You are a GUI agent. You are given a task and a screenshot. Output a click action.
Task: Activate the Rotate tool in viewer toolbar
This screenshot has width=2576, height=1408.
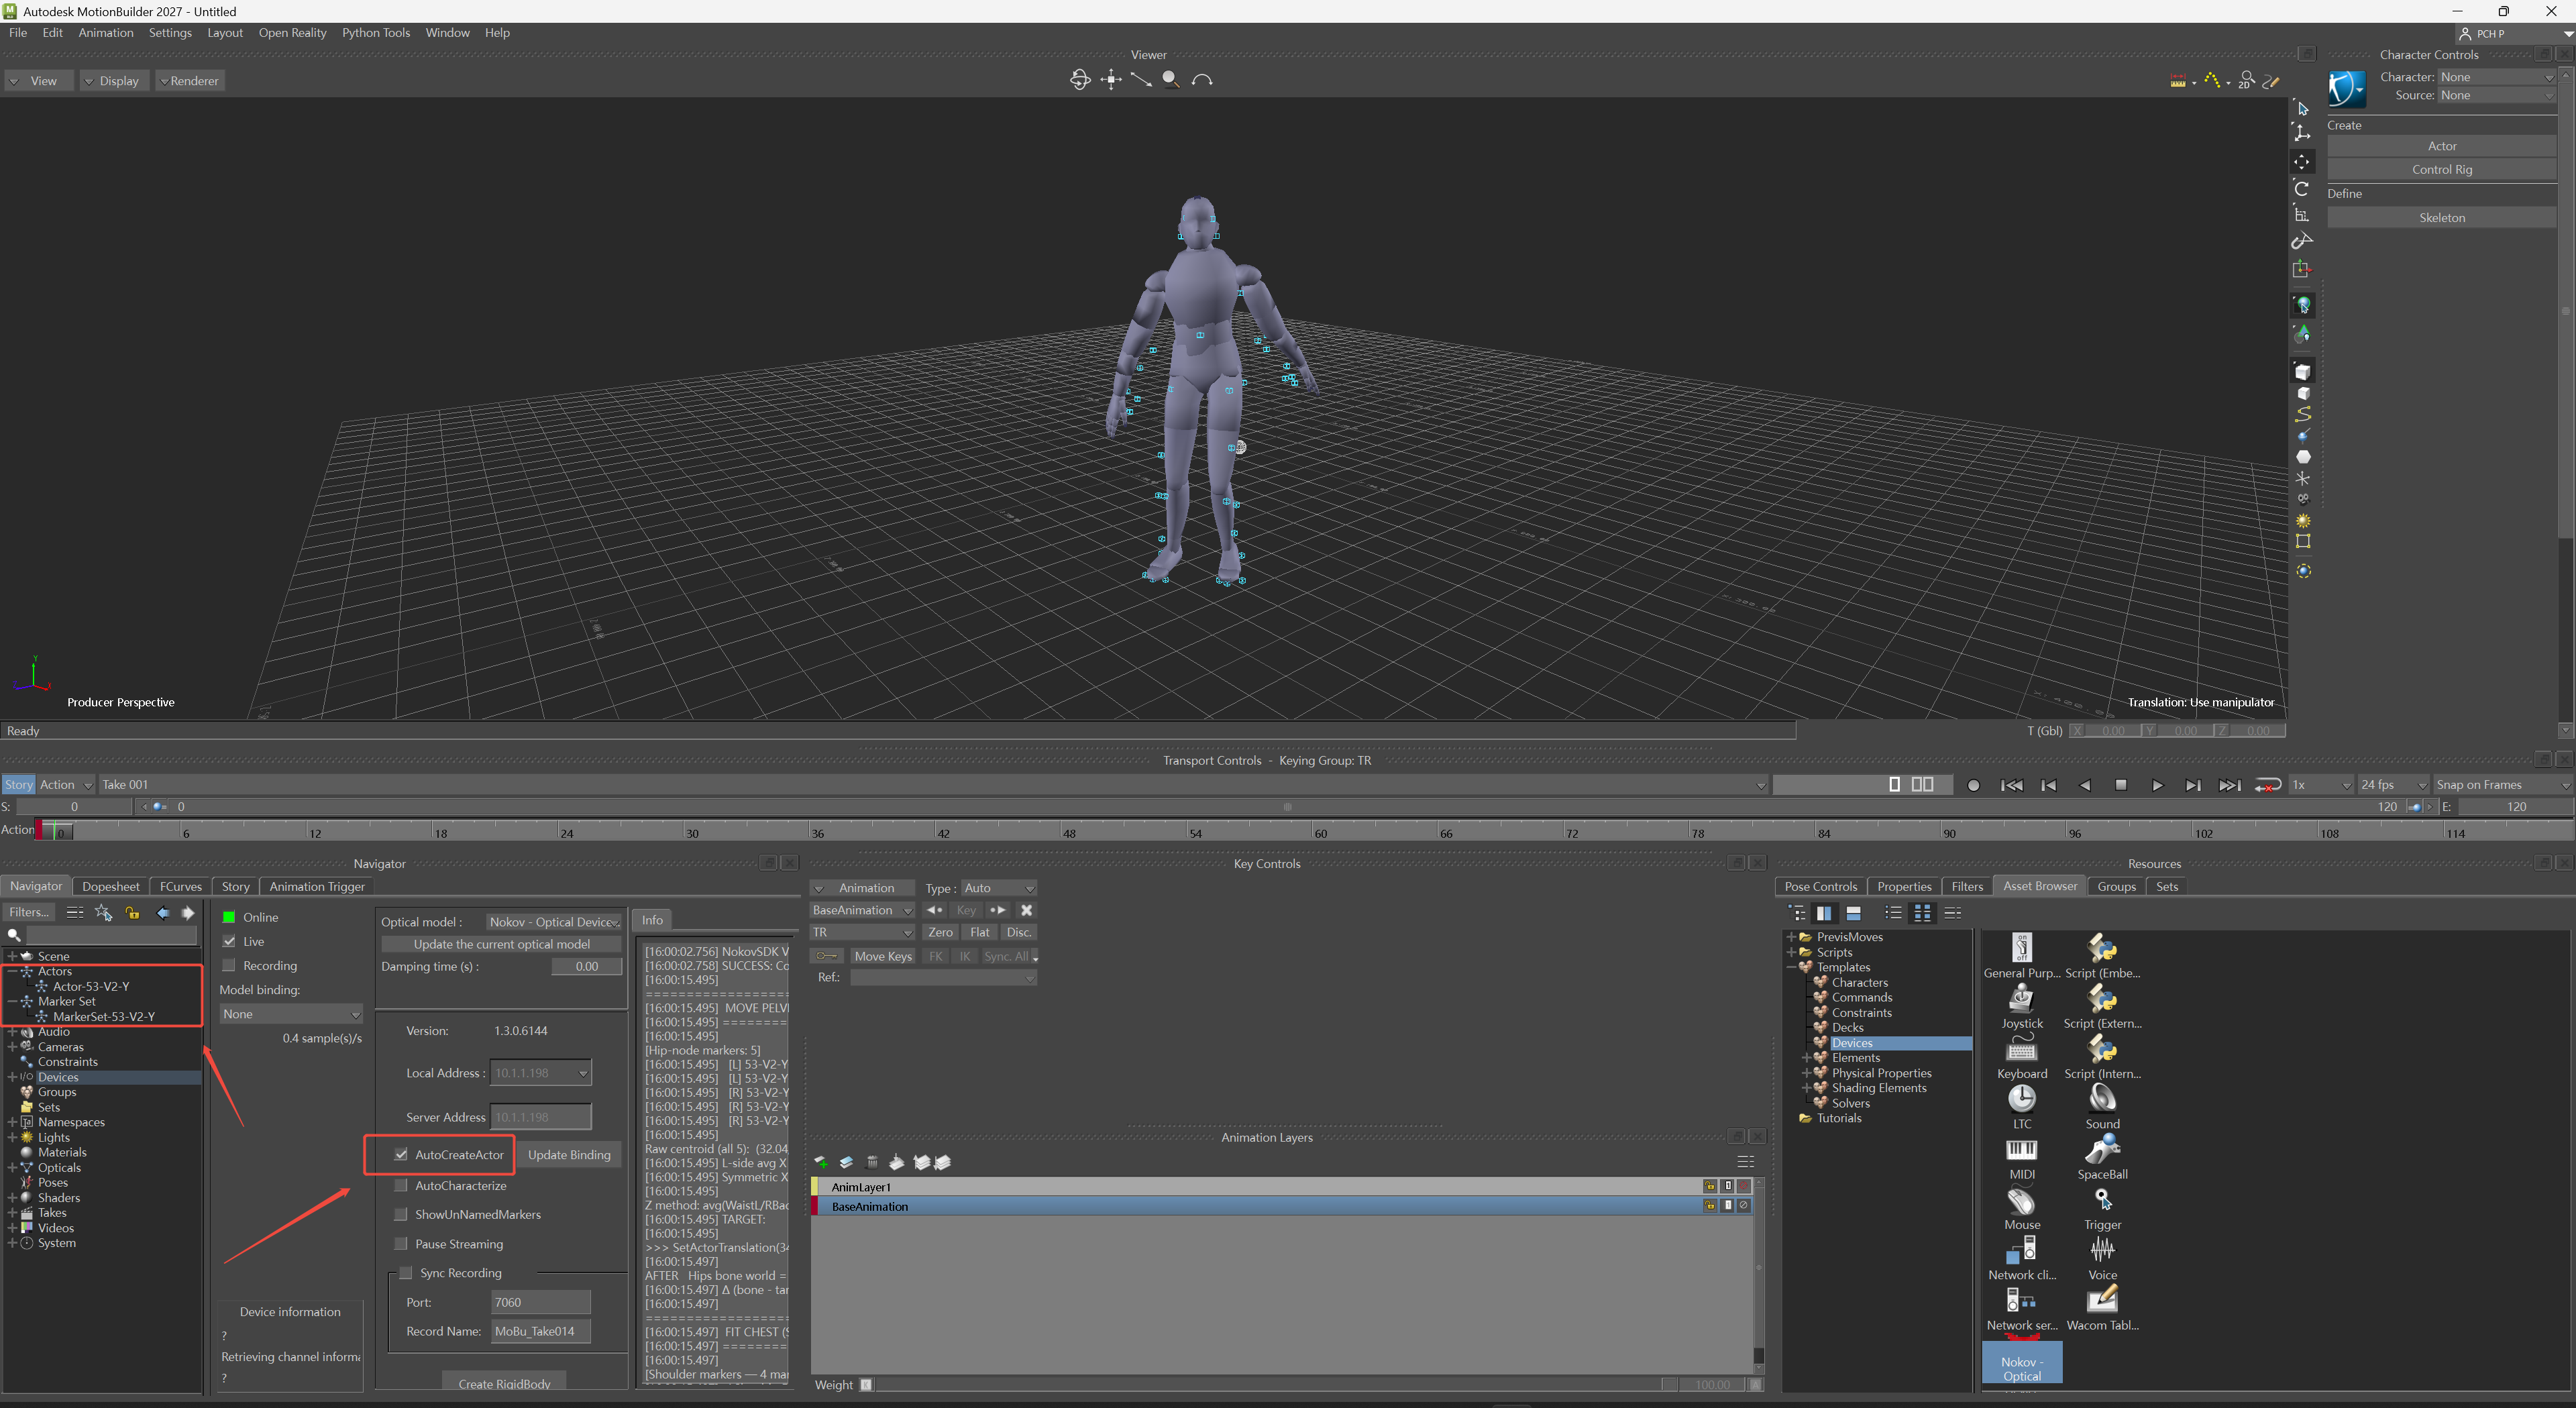(2302, 188)
